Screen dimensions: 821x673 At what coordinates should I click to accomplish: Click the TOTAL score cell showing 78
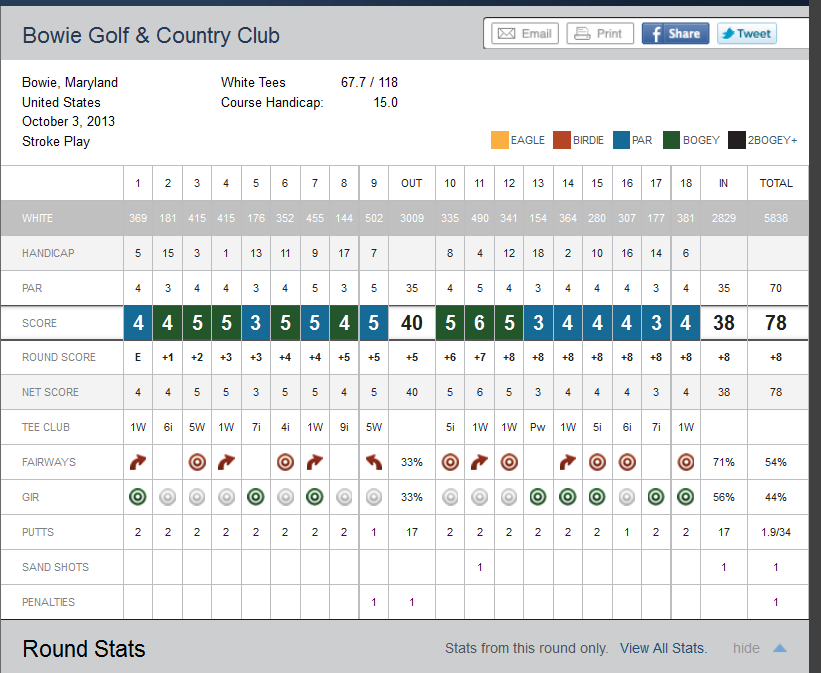[x=776, y=323]
